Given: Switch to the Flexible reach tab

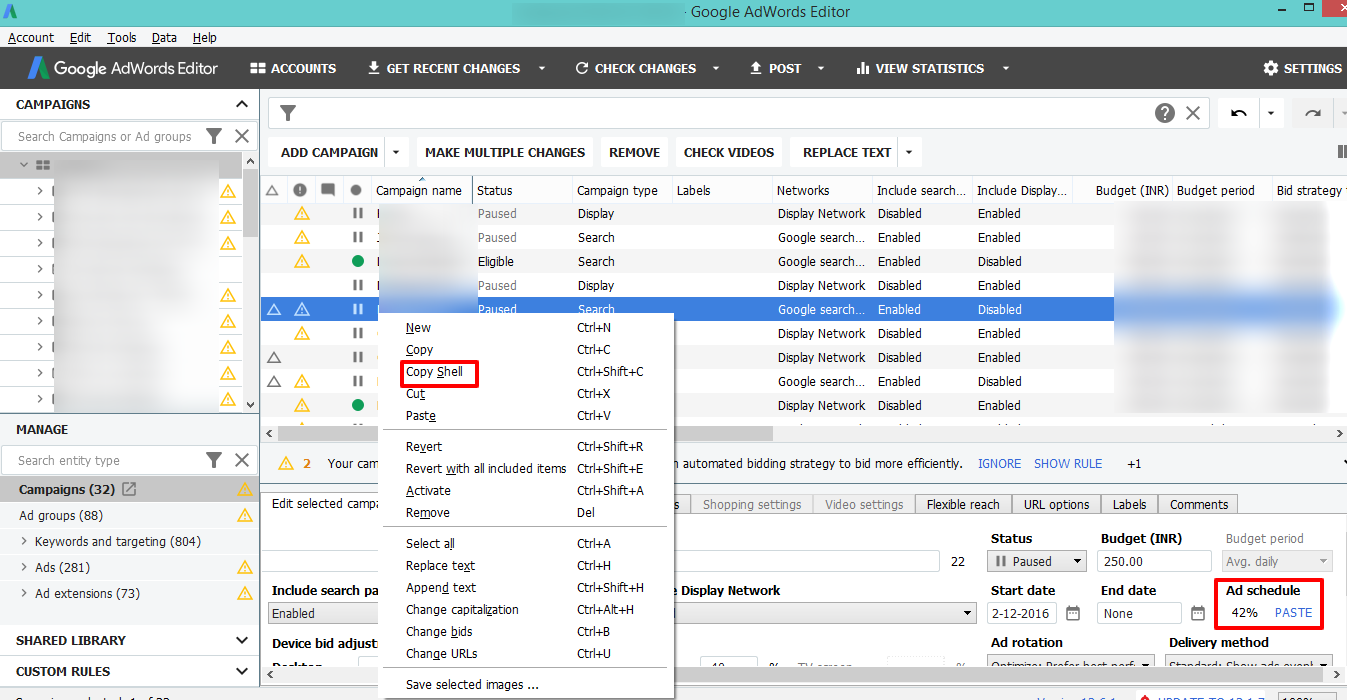Looking at the screenshot, I should pos(963,504).
